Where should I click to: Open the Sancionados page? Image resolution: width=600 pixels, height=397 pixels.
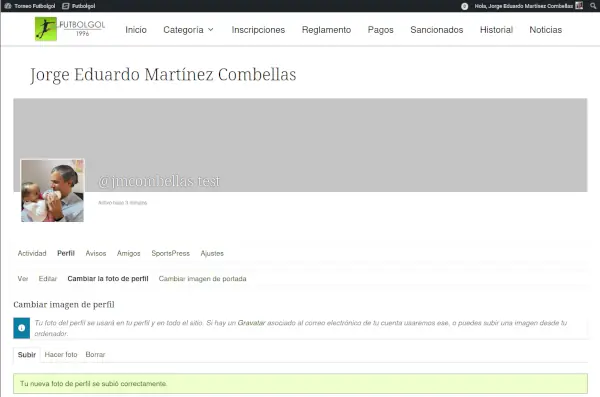click(437, 30)
